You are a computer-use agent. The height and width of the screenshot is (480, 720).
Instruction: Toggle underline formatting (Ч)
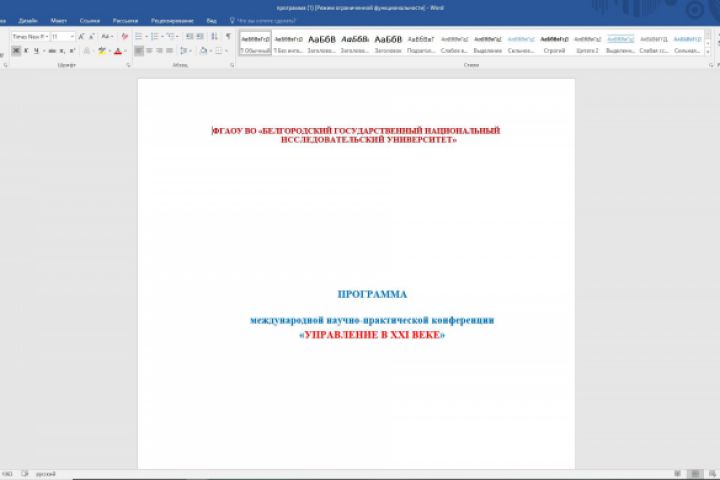pos(36,51)
